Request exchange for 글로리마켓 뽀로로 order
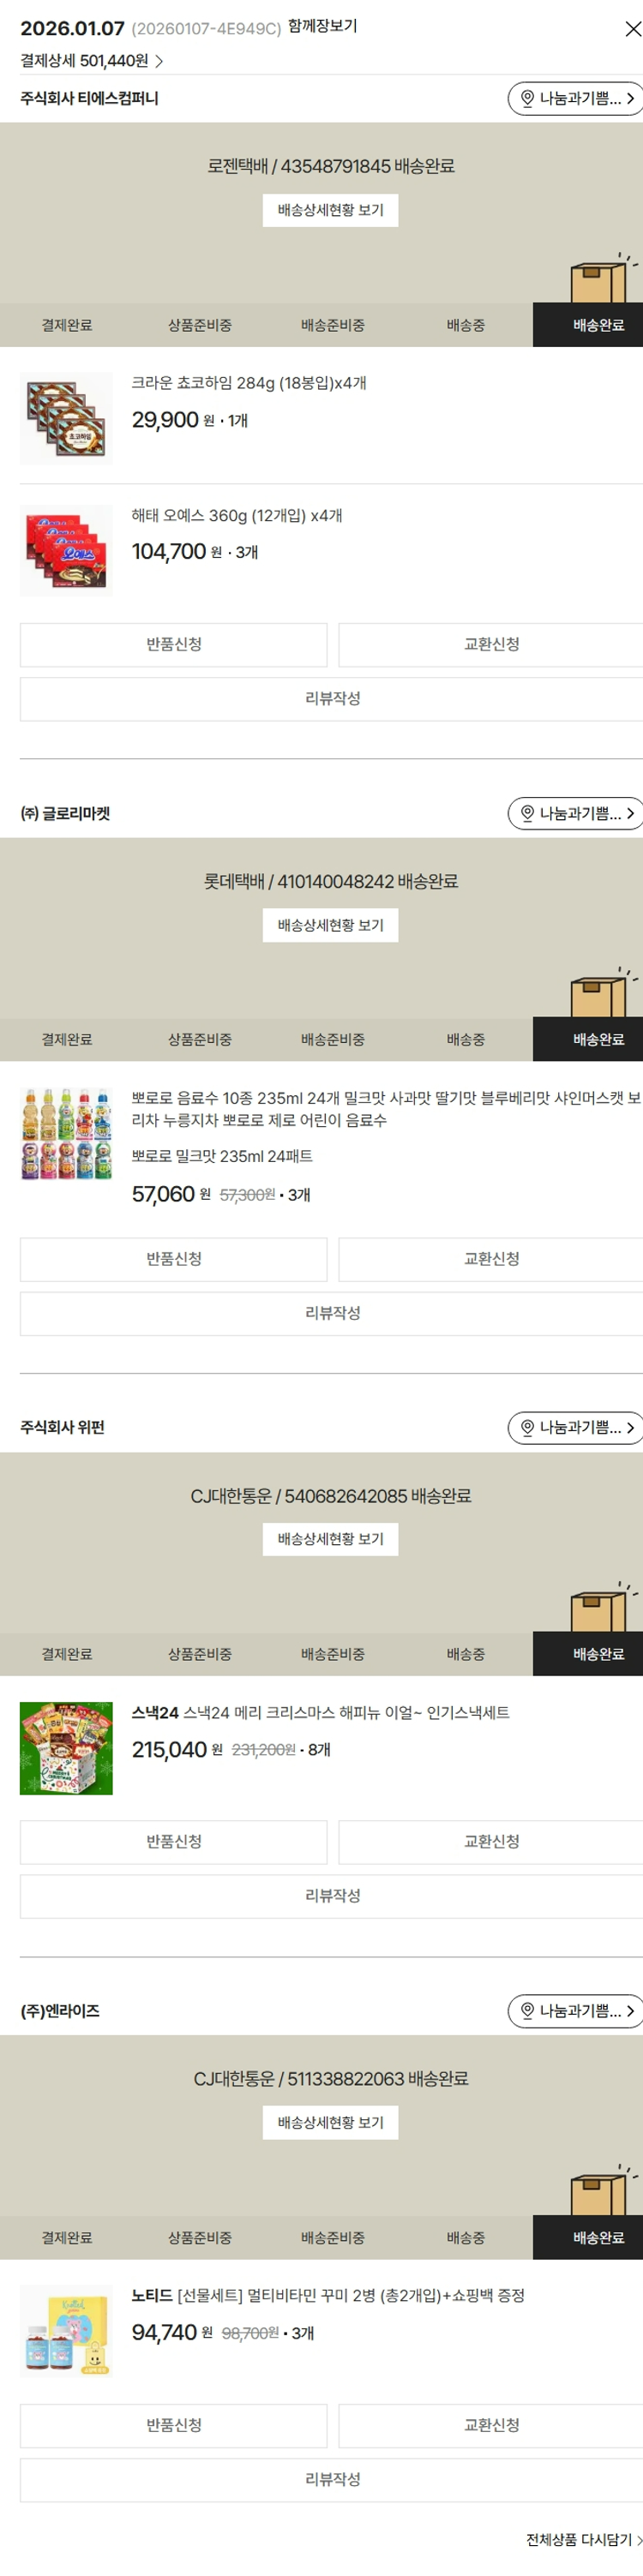643x2576 pixels. [491, 1259]
